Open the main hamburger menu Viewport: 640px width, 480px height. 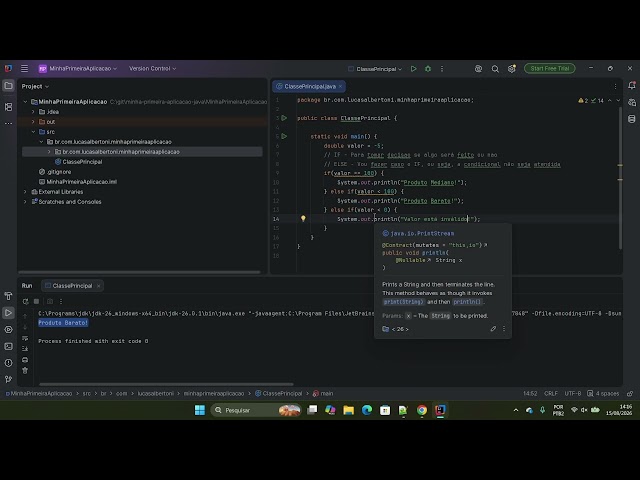point(24,69)
